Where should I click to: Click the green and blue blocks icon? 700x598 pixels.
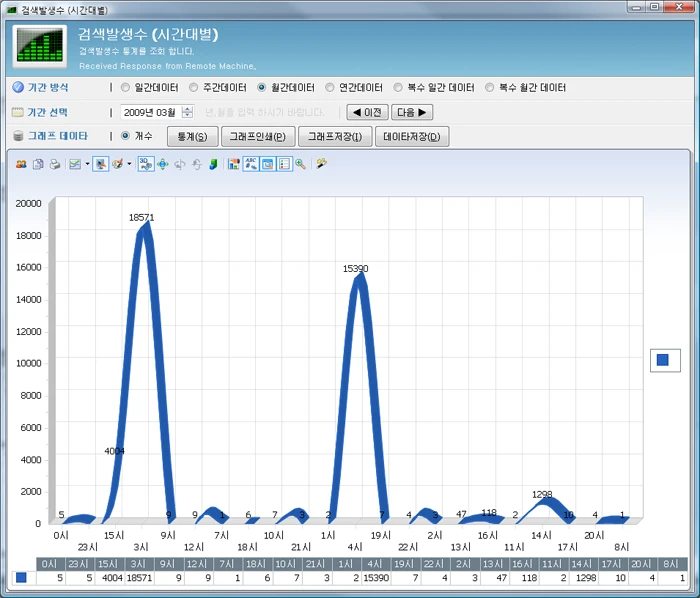tap(213, 164)
